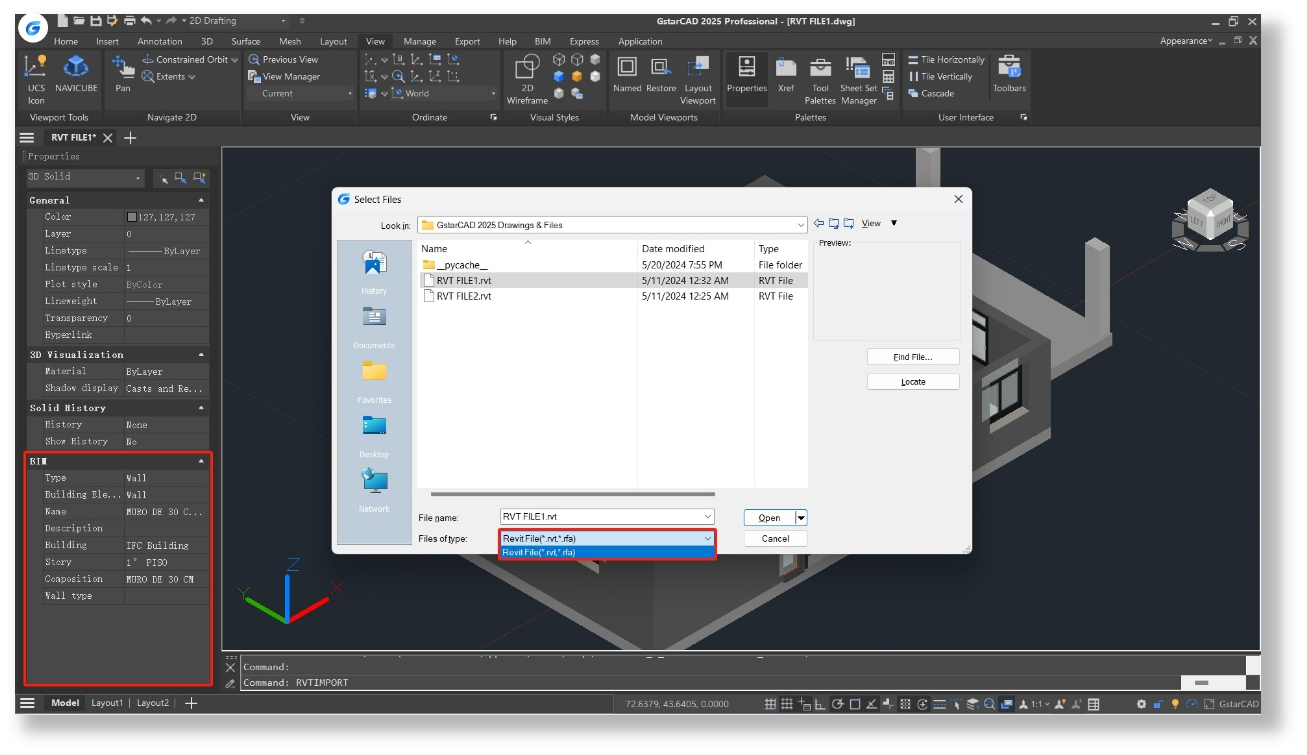Open the Files of type dropdown
Image resolution: width=1307 pixels, height=755 pixels.
[x=607, y=538]
